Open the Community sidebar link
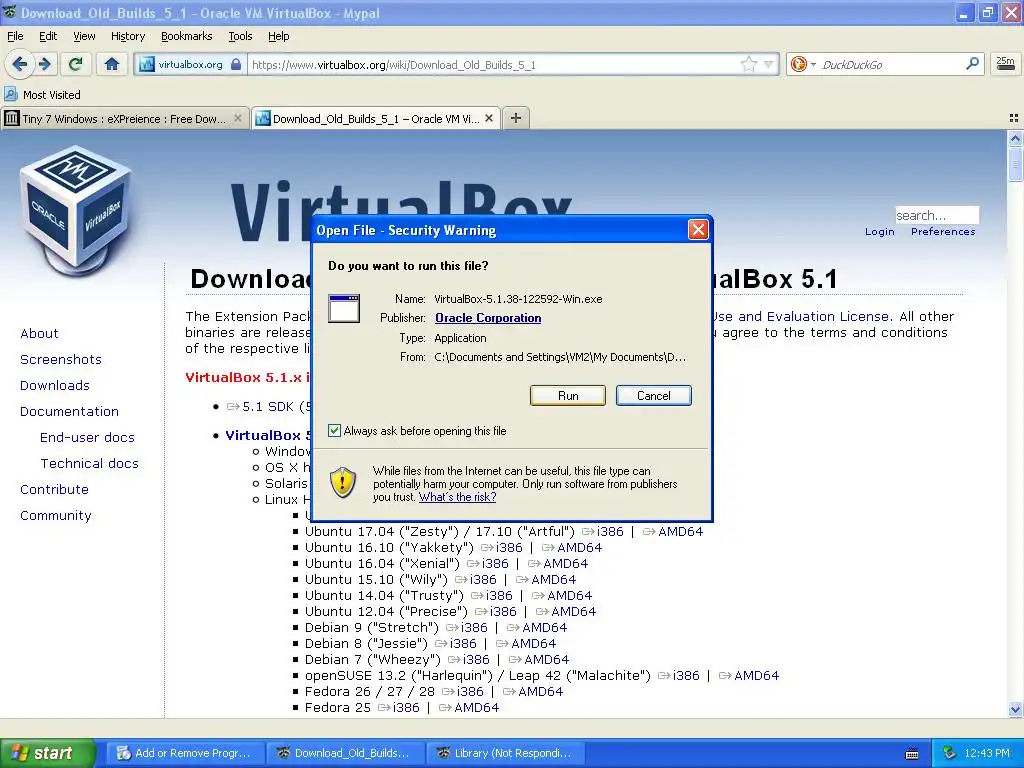This screenshot has height=768, width=1024. [x=56, y=515]
